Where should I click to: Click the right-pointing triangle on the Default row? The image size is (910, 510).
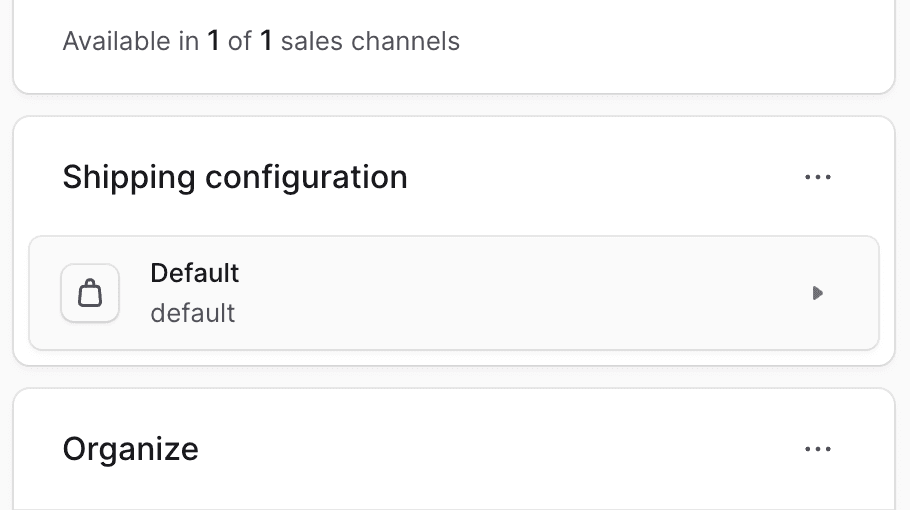pyautogui.click(x=817, y=294)
